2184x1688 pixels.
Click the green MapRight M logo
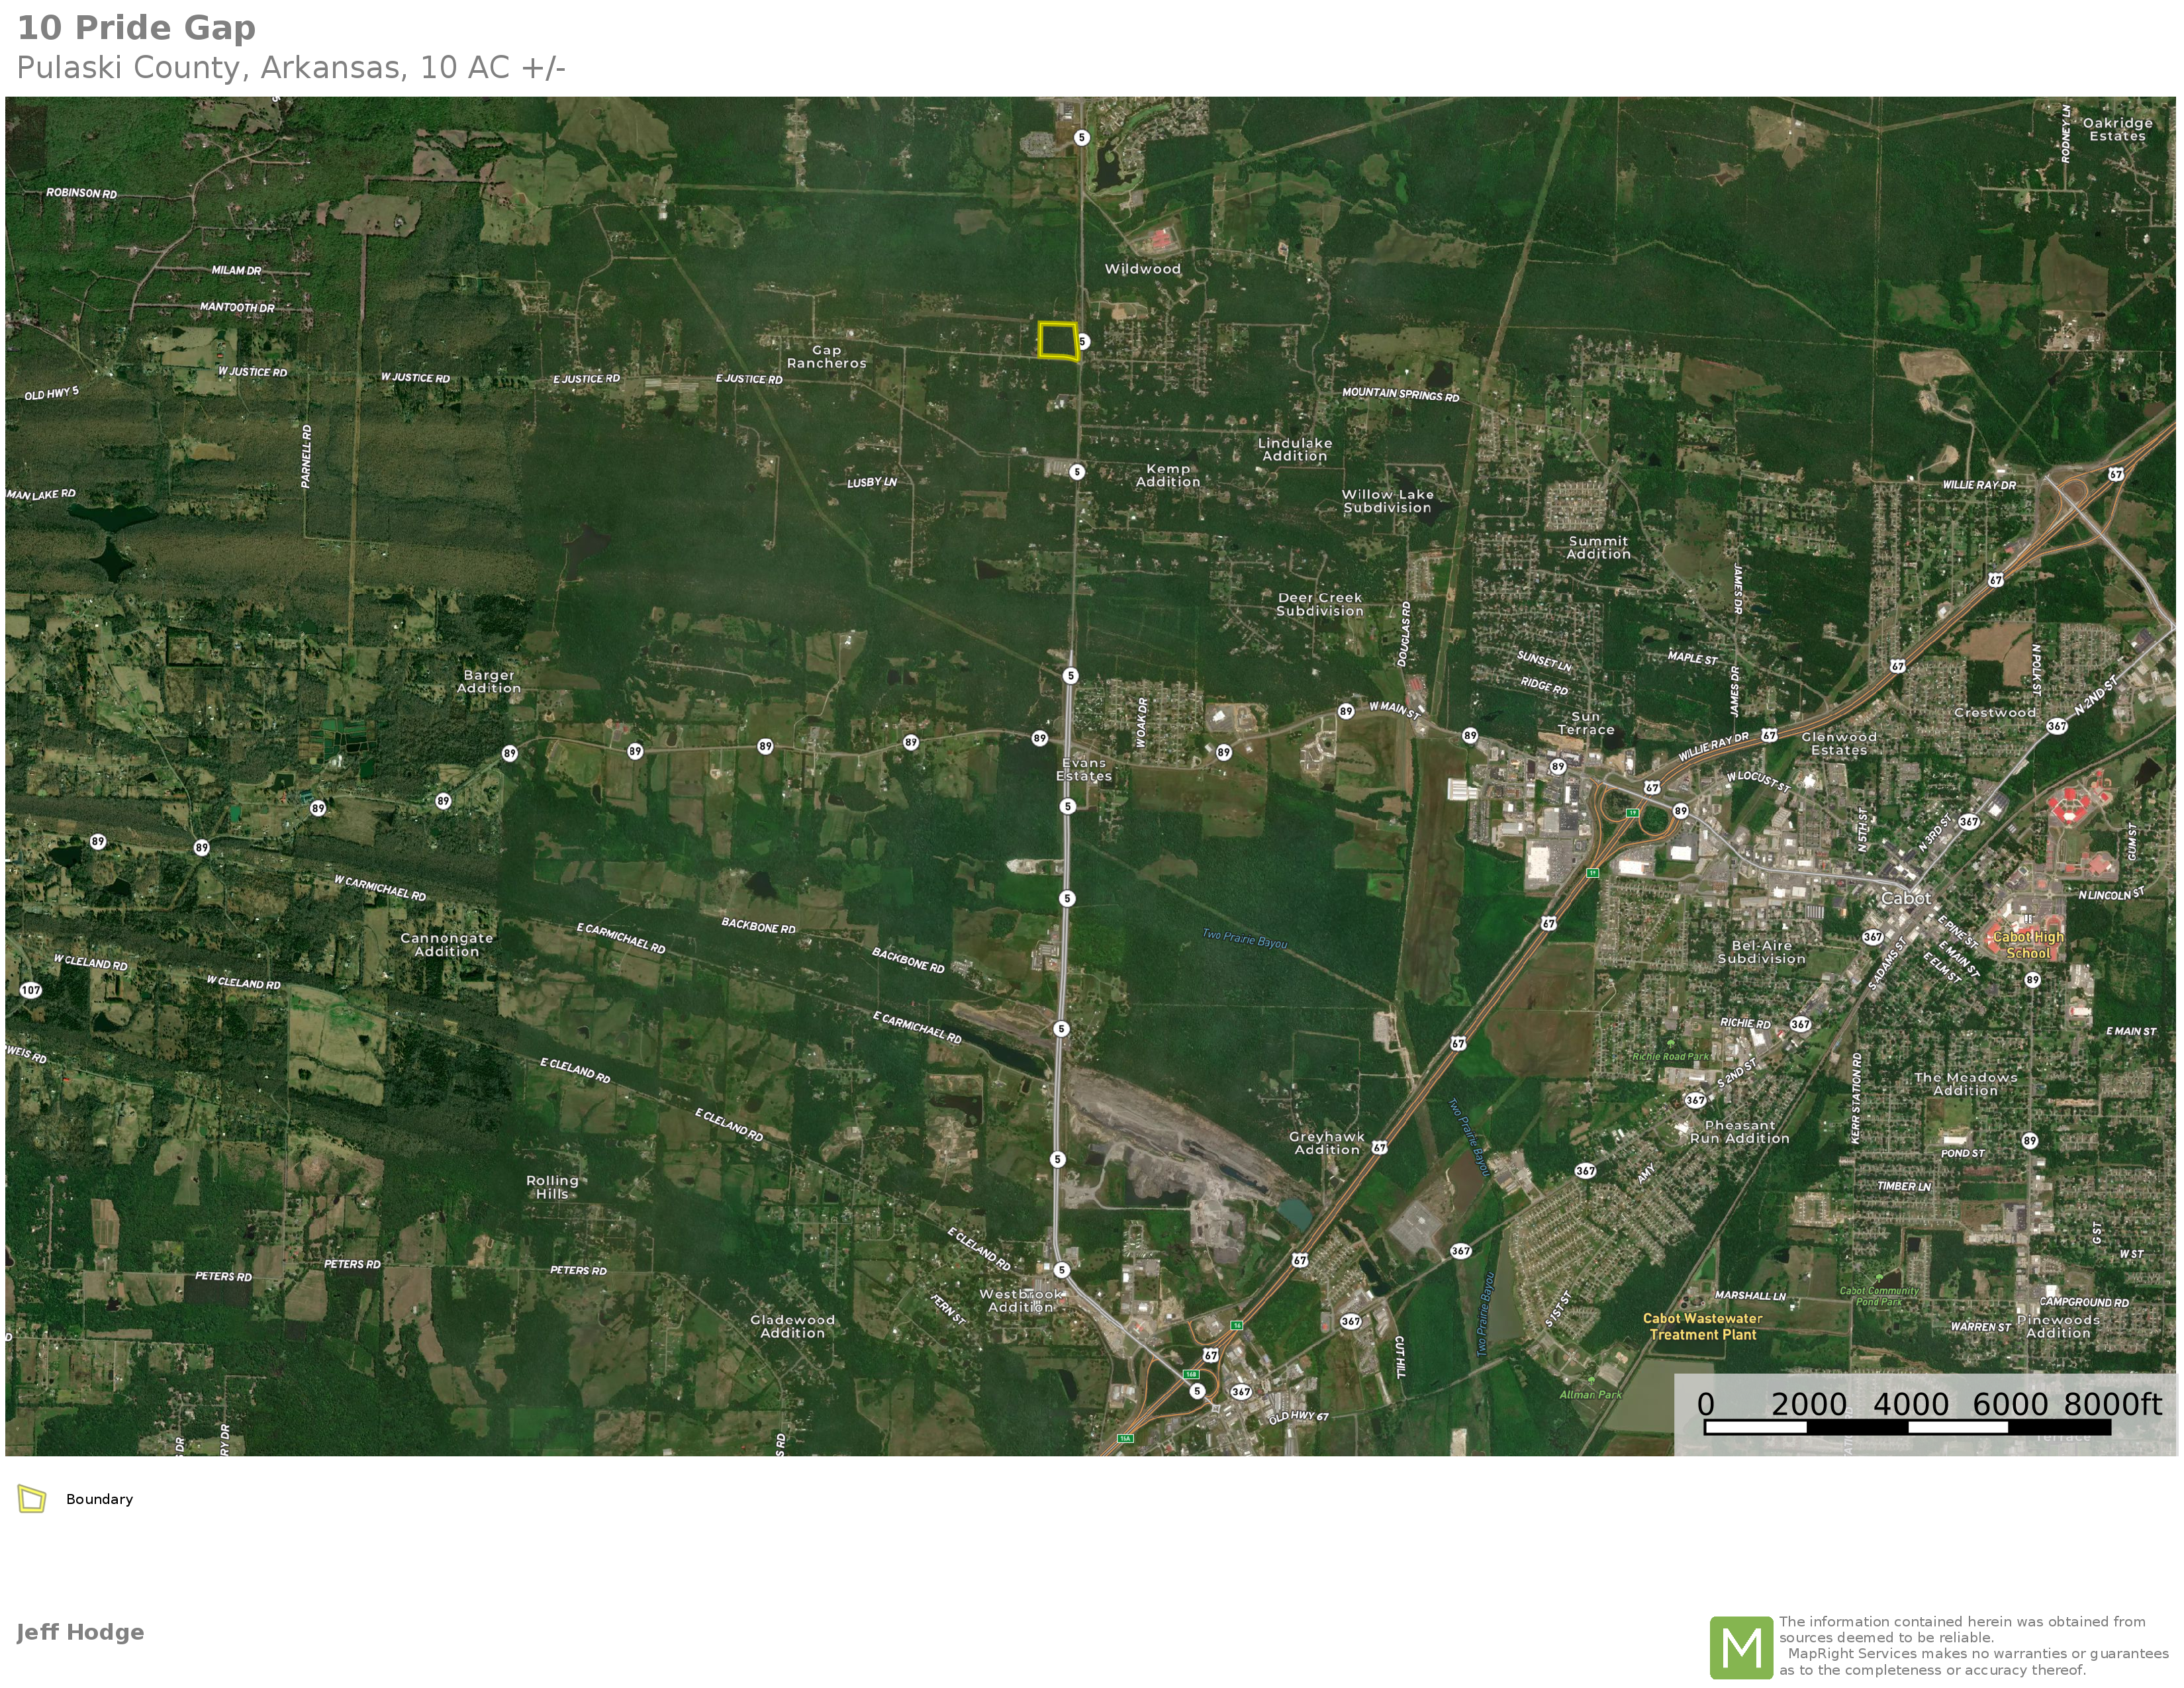pyautogui.click(x=1741, y=1647)
